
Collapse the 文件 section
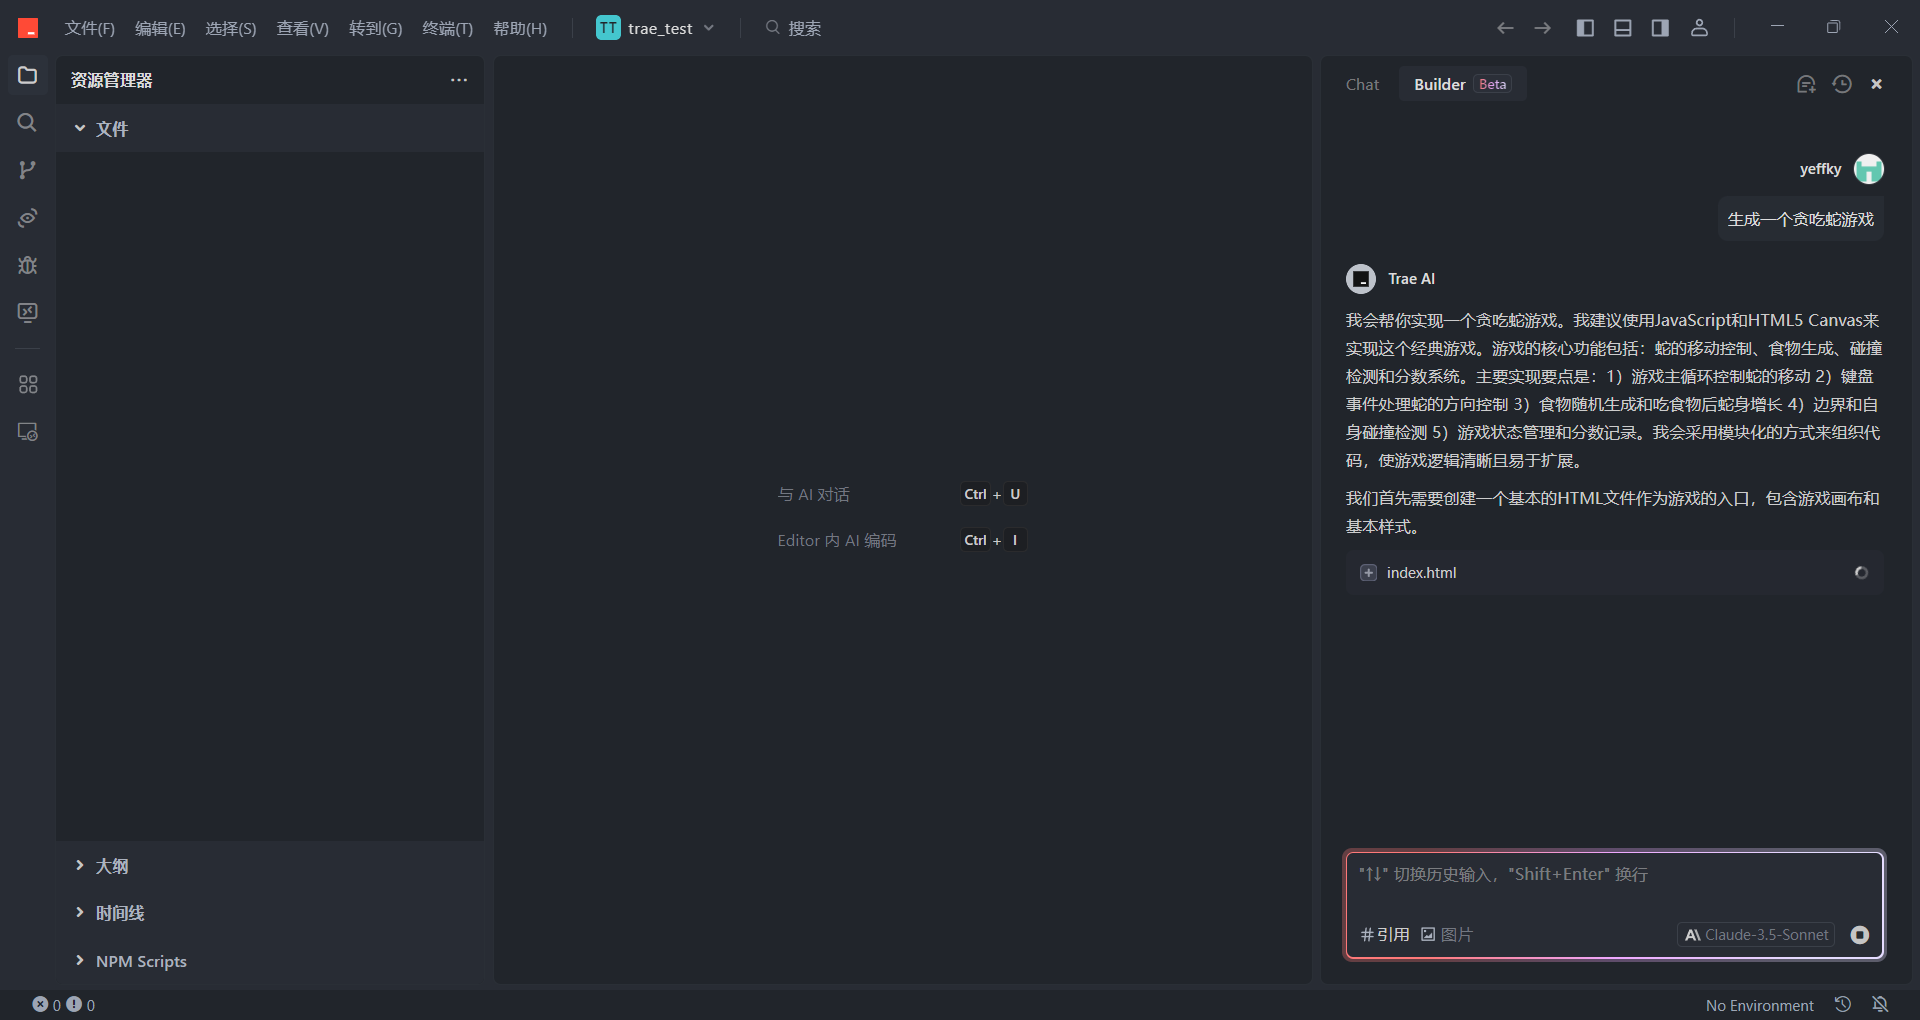tap(270, 128)
